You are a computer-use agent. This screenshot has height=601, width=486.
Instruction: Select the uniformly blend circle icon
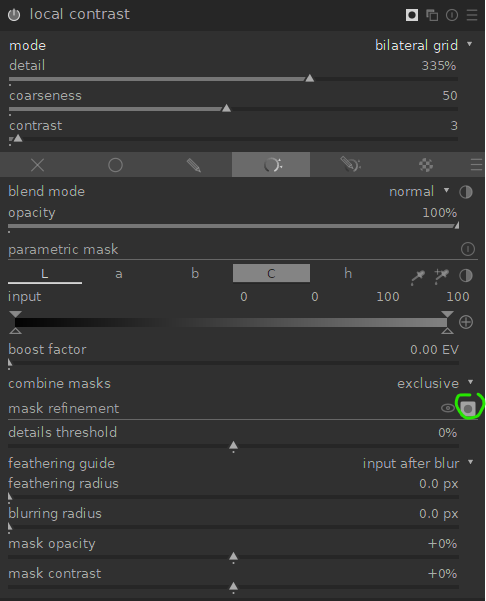pyautogui.click(x=115, y=165)
